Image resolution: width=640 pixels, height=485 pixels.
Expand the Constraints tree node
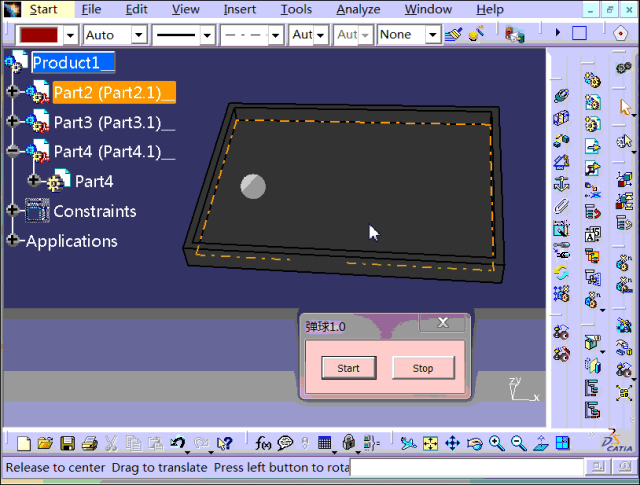point(13,210)
